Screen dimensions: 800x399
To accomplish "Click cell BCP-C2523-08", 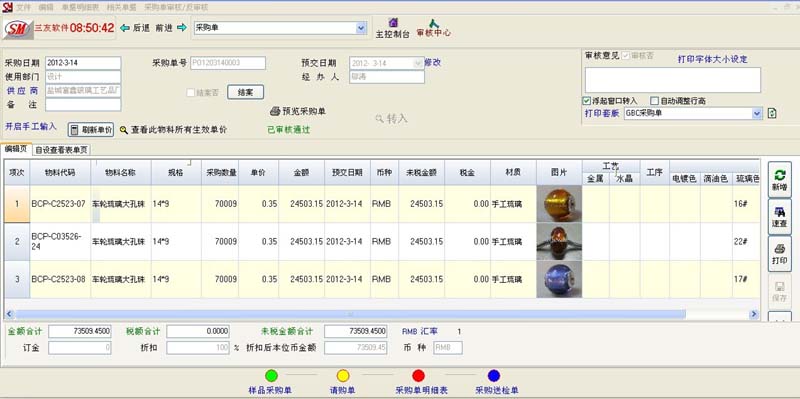I will click(x=60, y=280).
